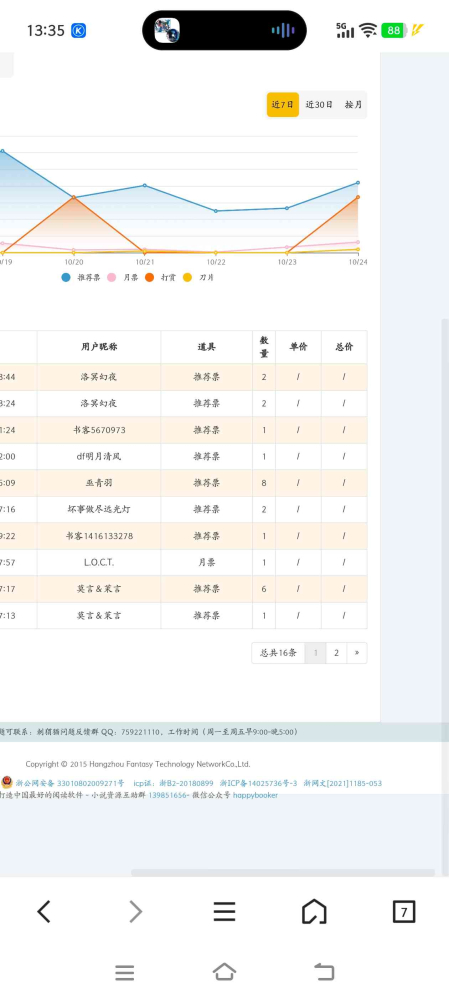Viewport: 449px width, 999px height.
Task: Tap the 5G signal strength icon
Action: (345, 30)
